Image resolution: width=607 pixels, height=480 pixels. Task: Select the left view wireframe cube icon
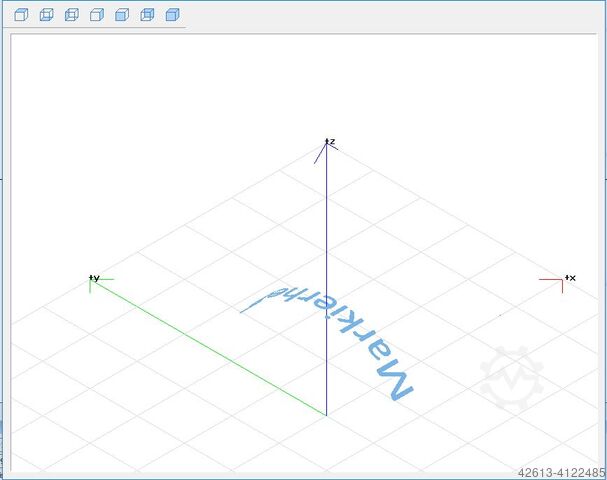(x=71, y=15)
